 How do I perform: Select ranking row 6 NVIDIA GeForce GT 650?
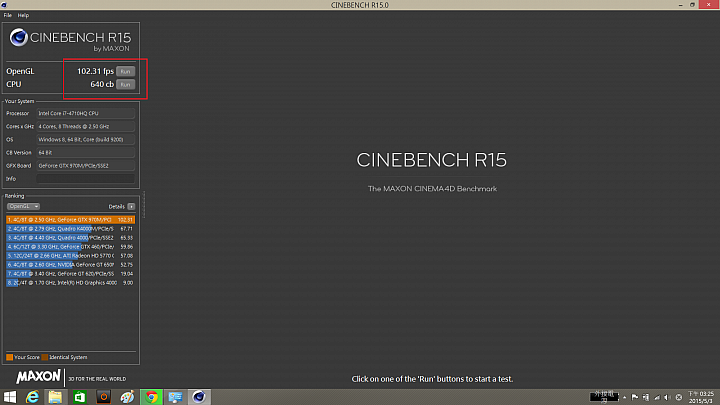[70, 264]
